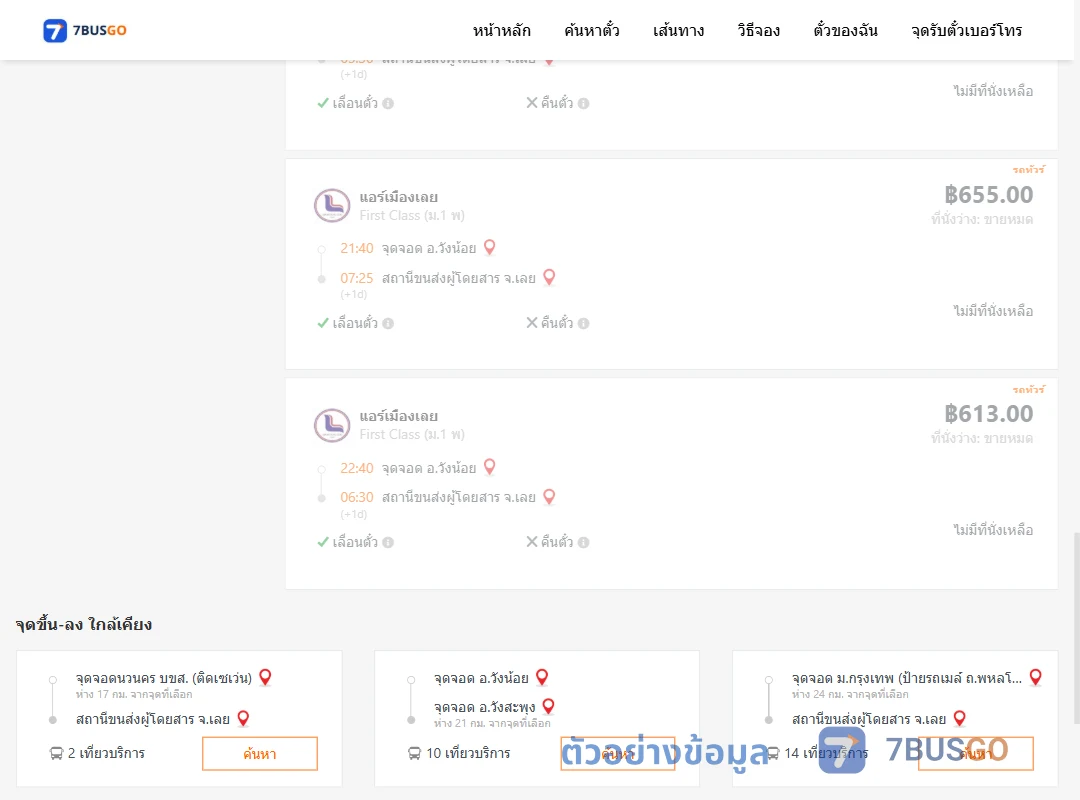Image resolution: width=1080 pixels, height=800 pixels.
Task: Go to หน้าหลัก menu item
Action: (501, 30)
